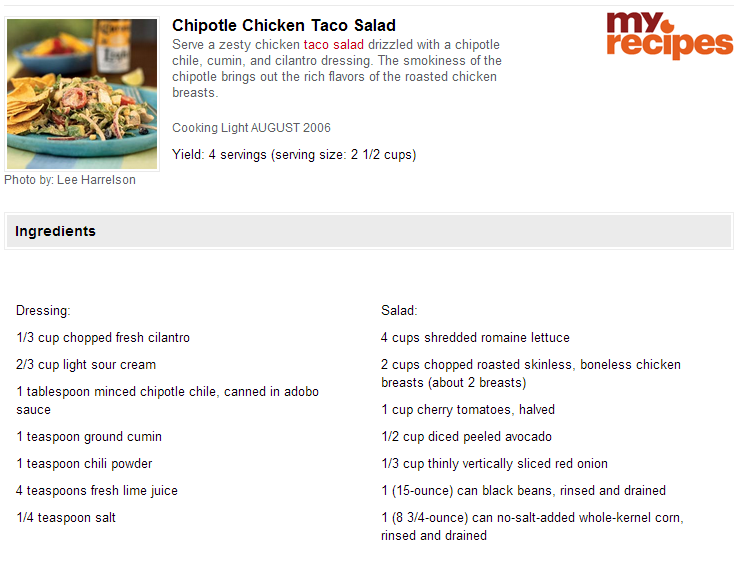Image resolution: width=752 pixels, height=570 pixels.
Task: Click the black beans ingredient line
Action: click(524, 491)
